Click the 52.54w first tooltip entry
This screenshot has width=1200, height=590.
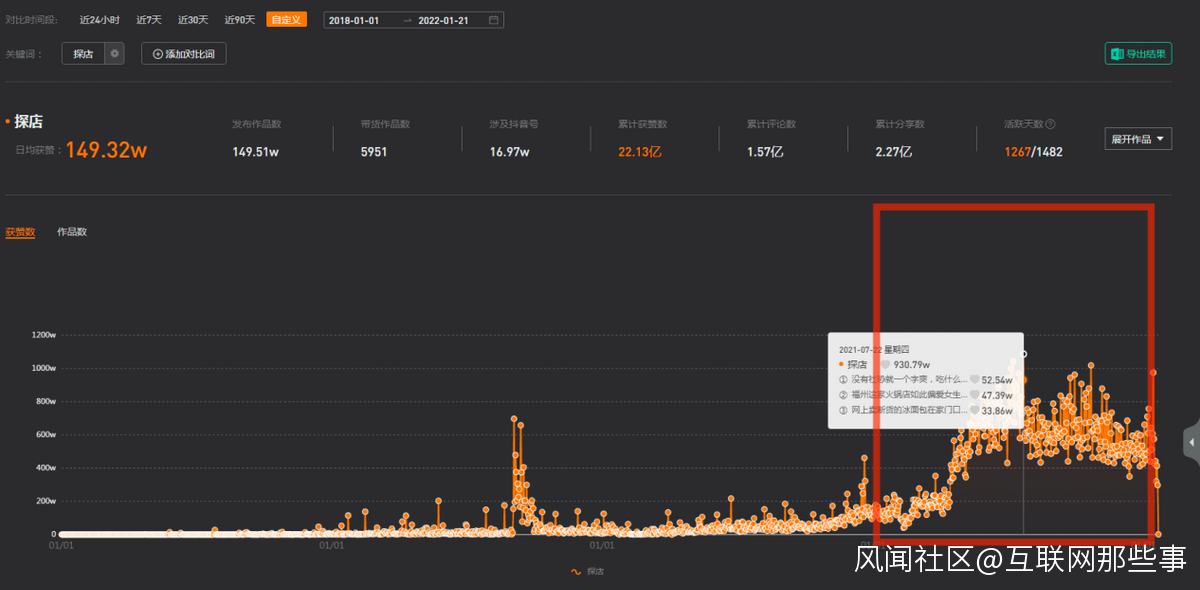(x=997, y=380)
